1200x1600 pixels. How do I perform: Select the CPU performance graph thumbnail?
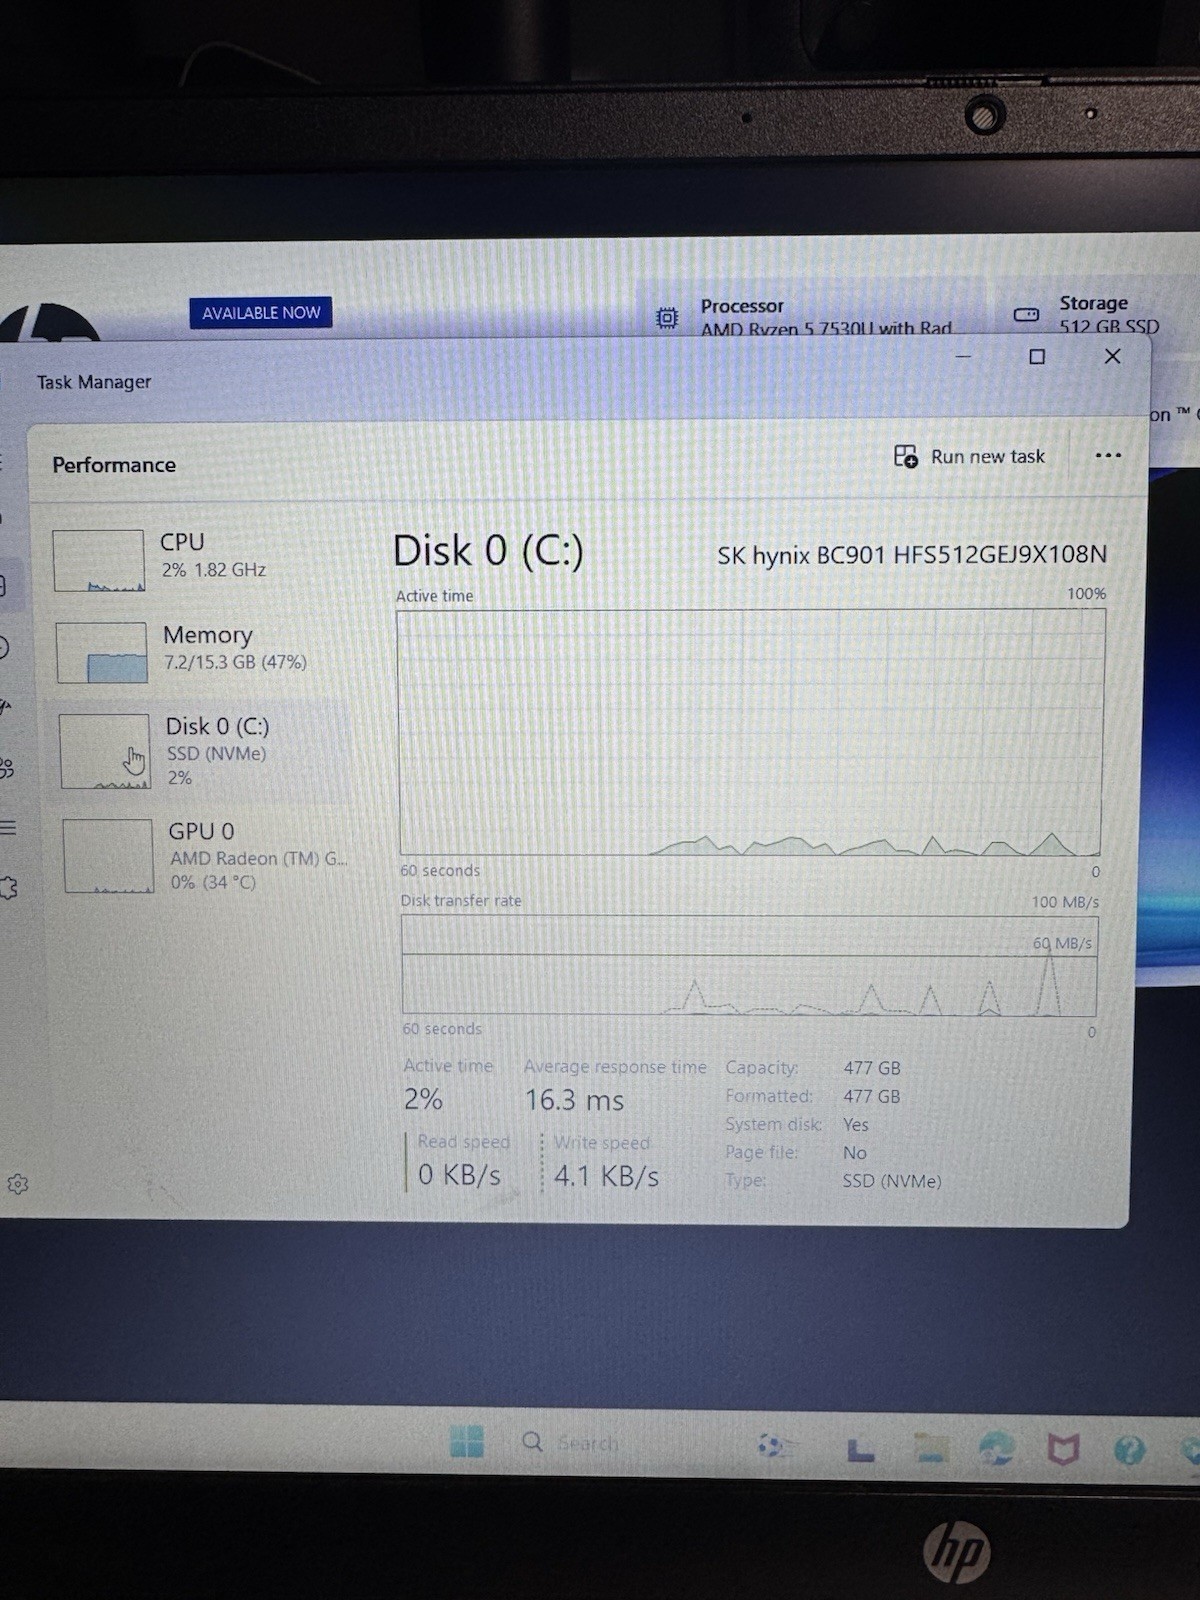(98, 560)
